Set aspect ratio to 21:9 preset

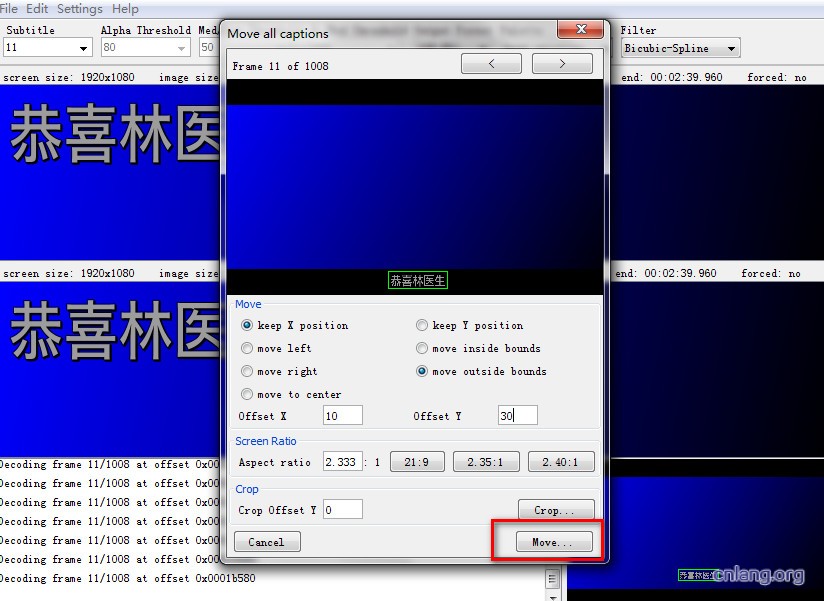point(415,462)
